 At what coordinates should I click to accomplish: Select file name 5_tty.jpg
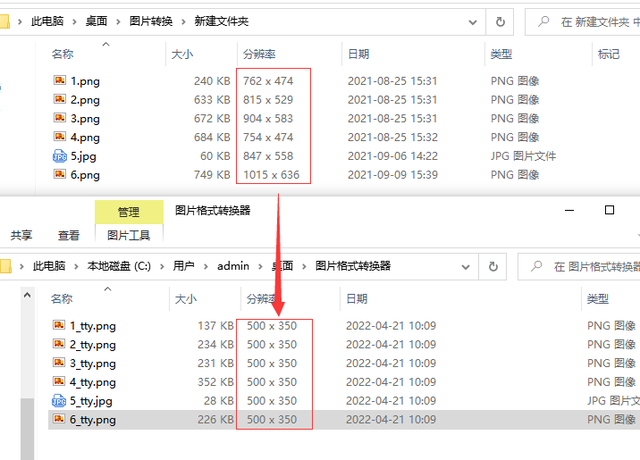click(91, 401)
